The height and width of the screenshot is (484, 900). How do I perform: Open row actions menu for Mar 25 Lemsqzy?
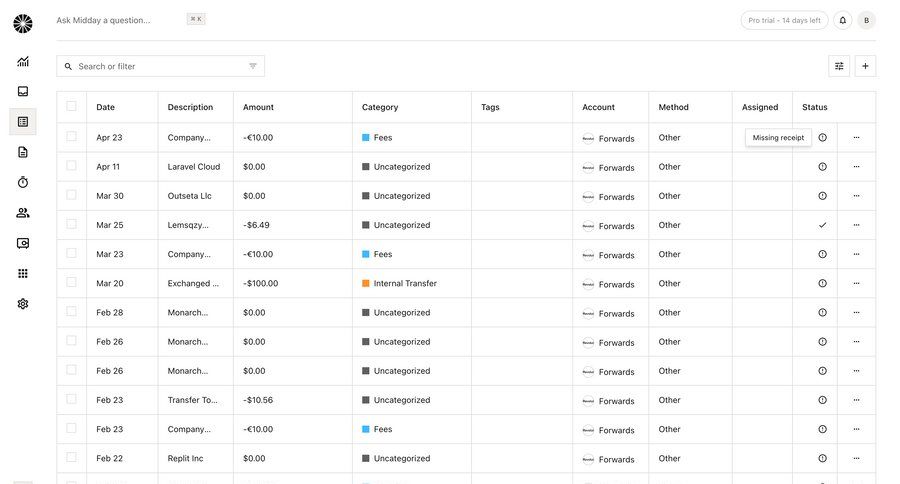856,225
